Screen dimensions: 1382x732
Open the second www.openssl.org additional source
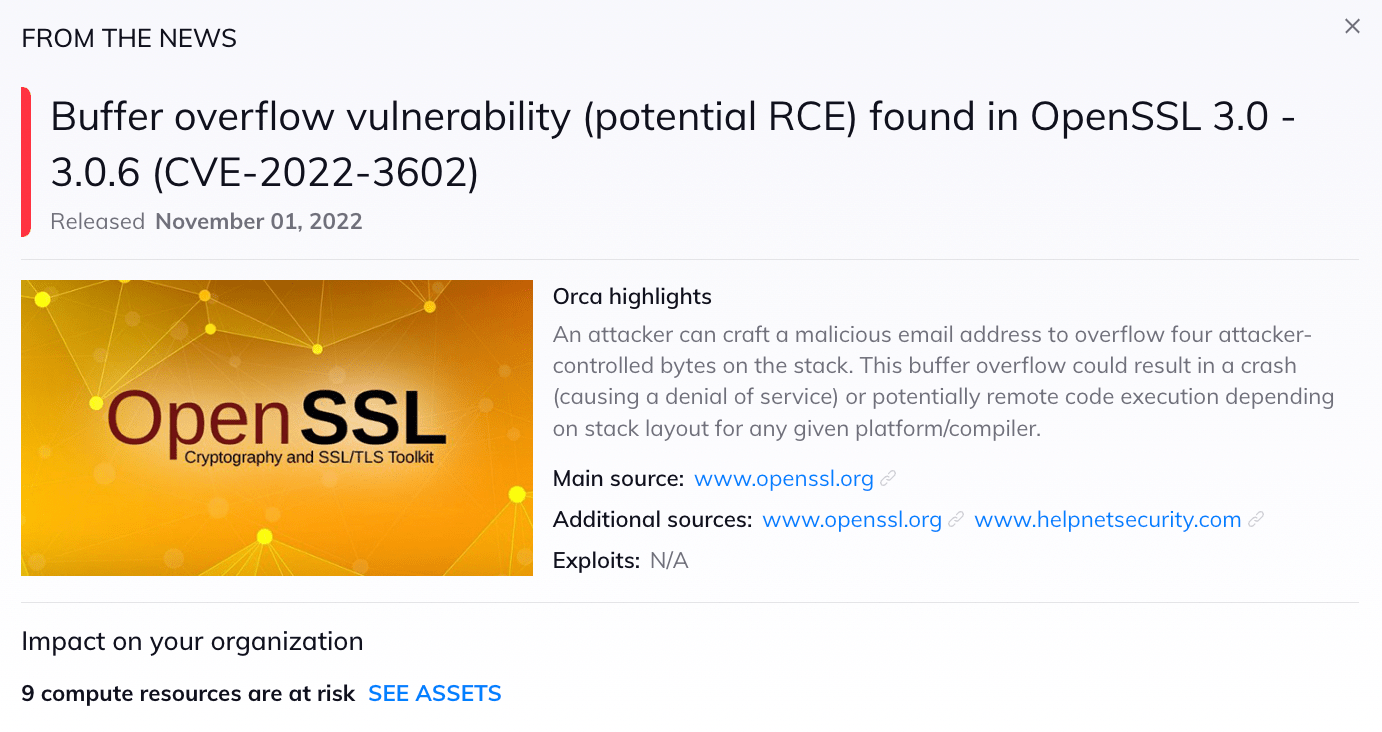coord(851,520)
